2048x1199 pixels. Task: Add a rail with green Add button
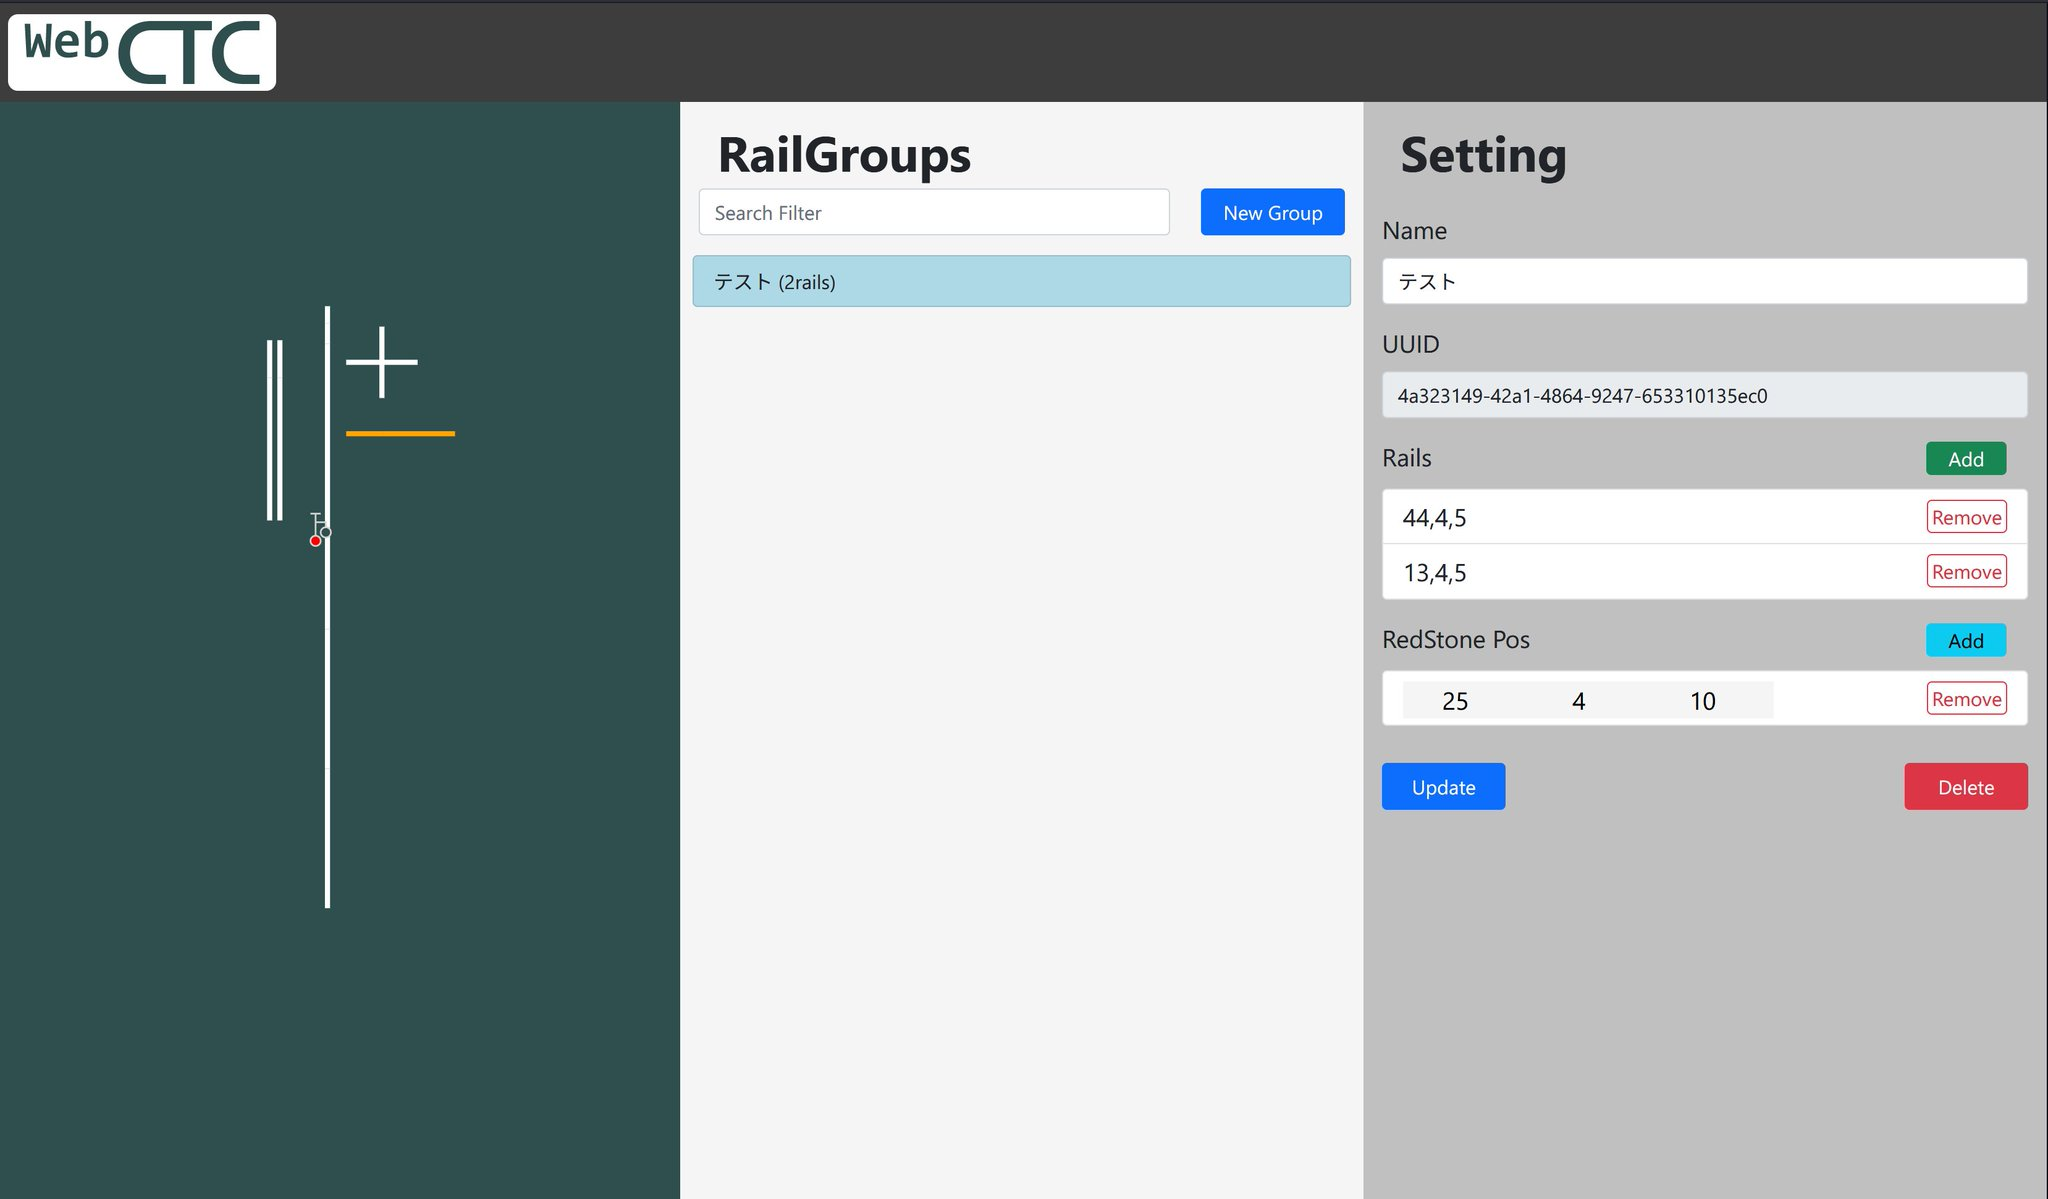click(1965, 459)
